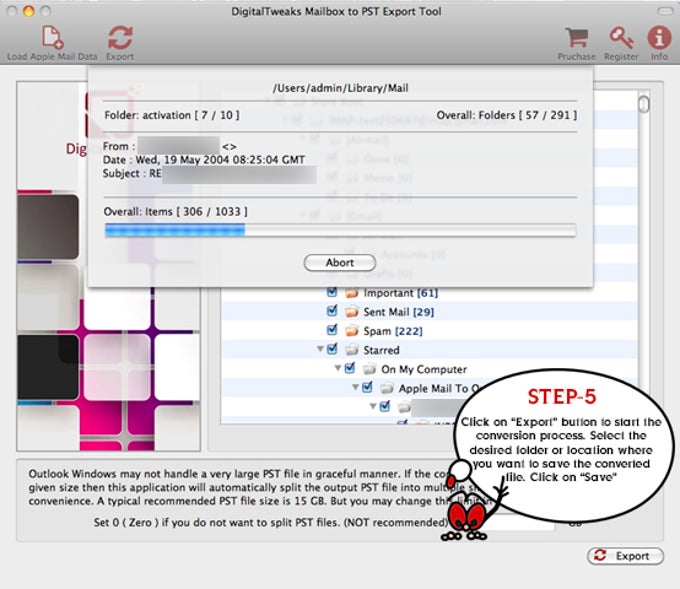Toggle the On My Computer checkbox
Screen dimensions: 680x589
pyautogui.click(x=350, y=368)
